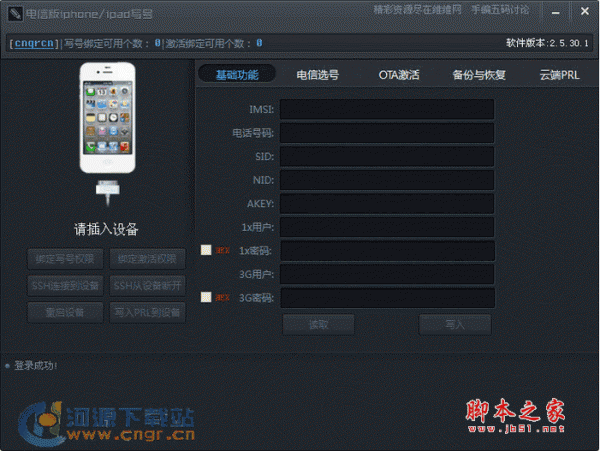Click the 读取 read button

pos(318,325)
